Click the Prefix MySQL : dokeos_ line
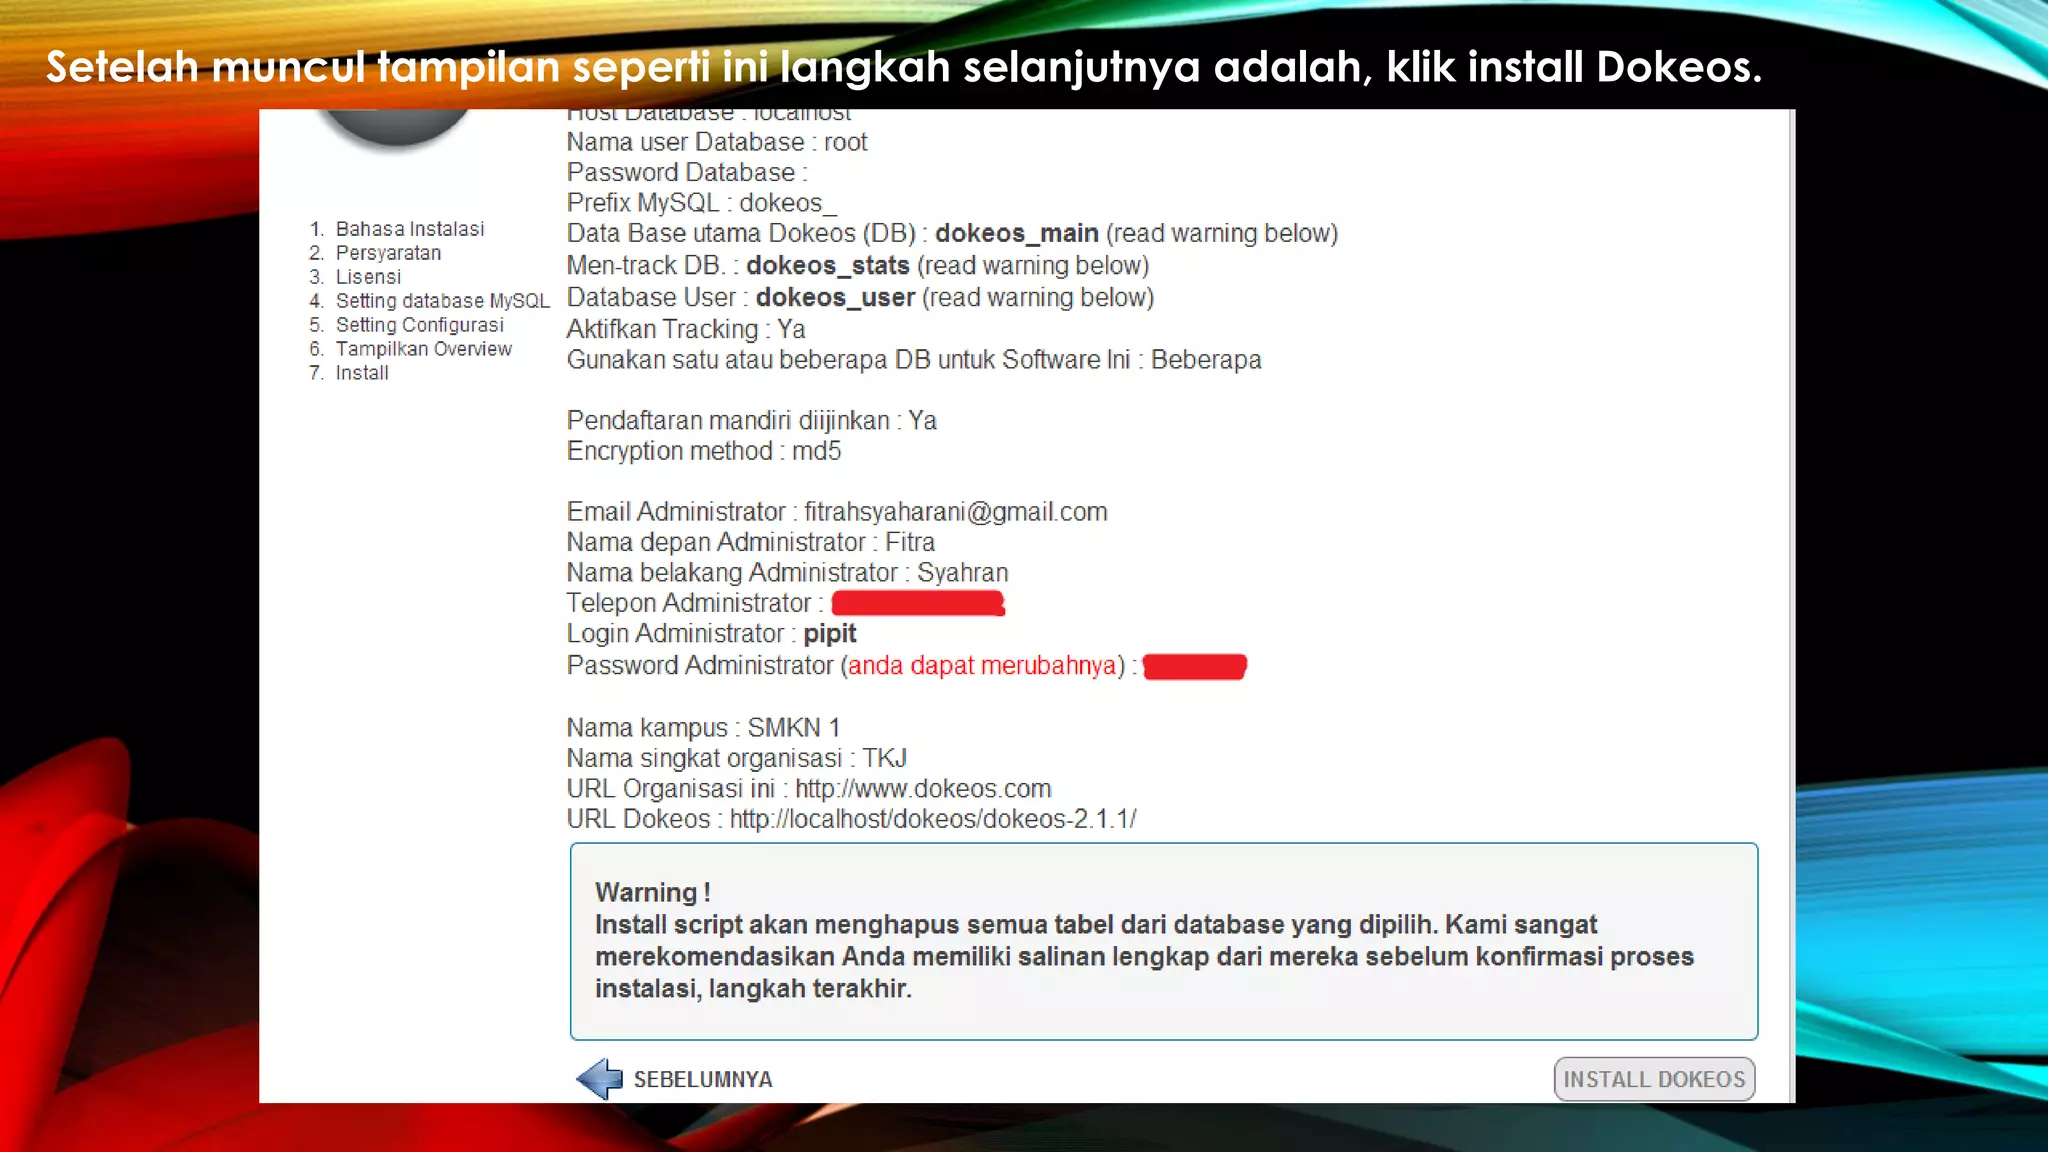2048x1152 pixels. (702, 203)
